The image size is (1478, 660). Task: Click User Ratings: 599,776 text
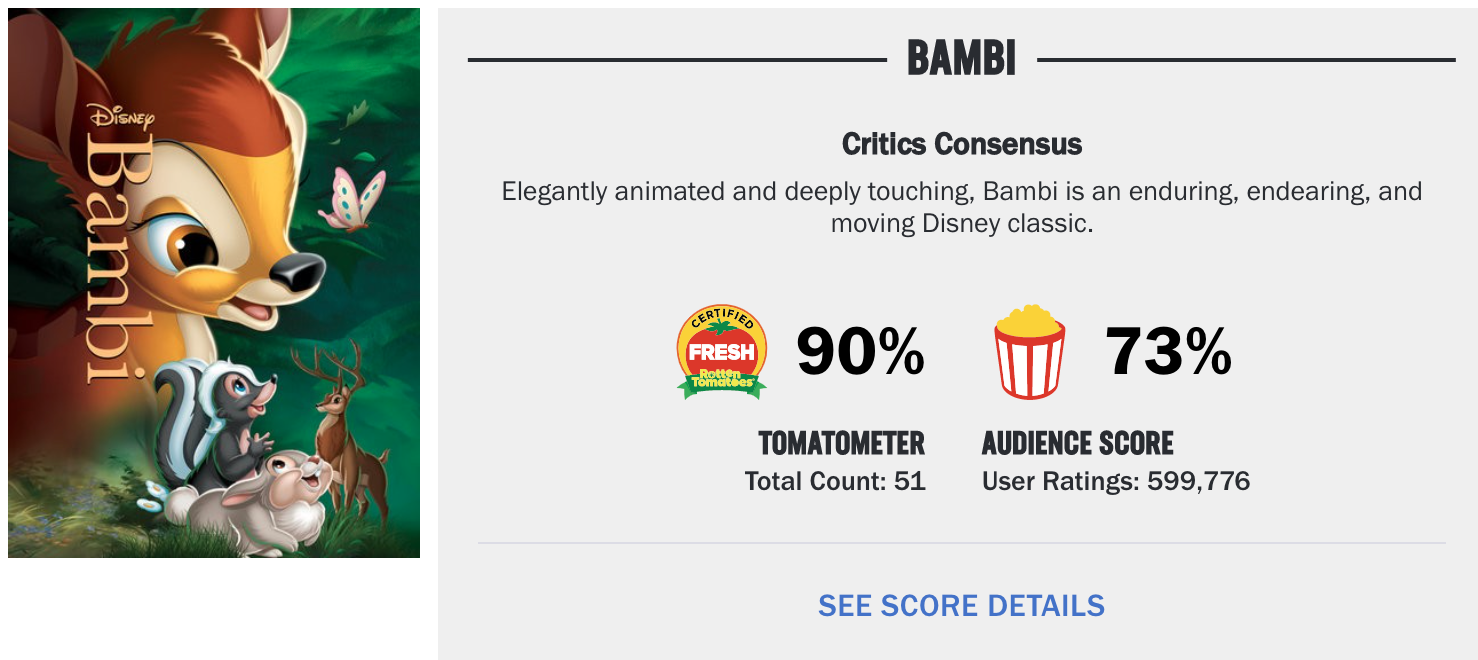pyautogui.click(x=1116, y=481)
